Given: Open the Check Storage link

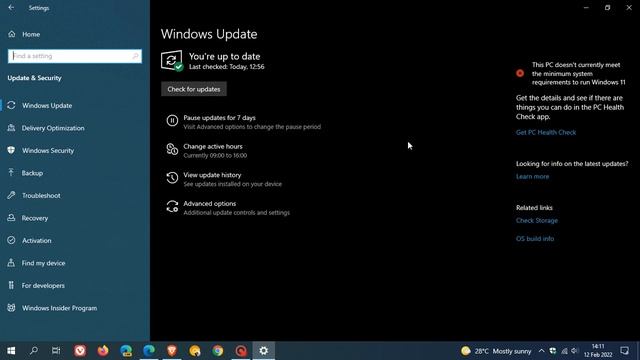Looking at the screenshot, I should (x=537, y=220).
